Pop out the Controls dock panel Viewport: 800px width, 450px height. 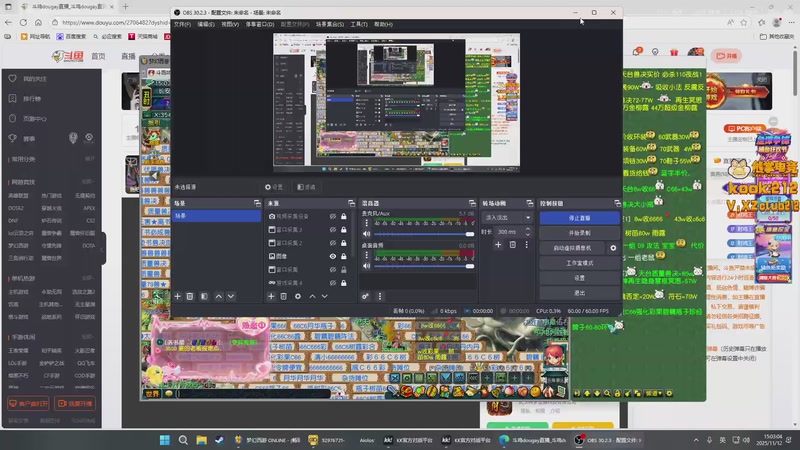point(617,204)
